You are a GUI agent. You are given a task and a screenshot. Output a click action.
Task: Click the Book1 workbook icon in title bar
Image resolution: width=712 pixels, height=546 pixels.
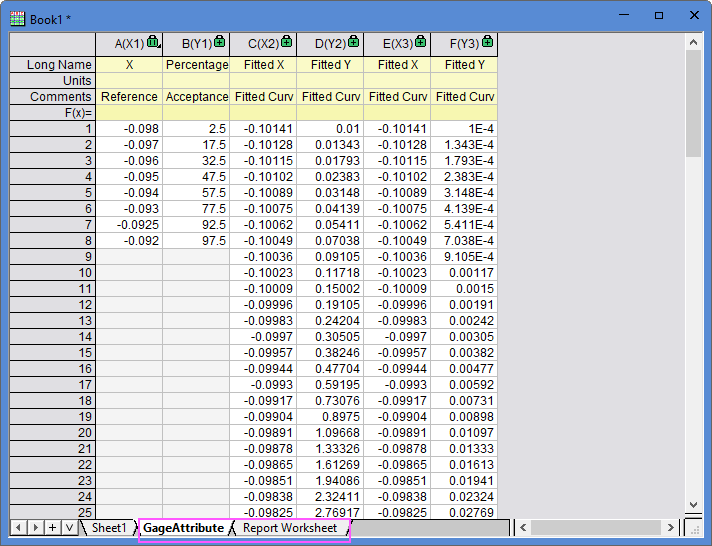(17, 19)
